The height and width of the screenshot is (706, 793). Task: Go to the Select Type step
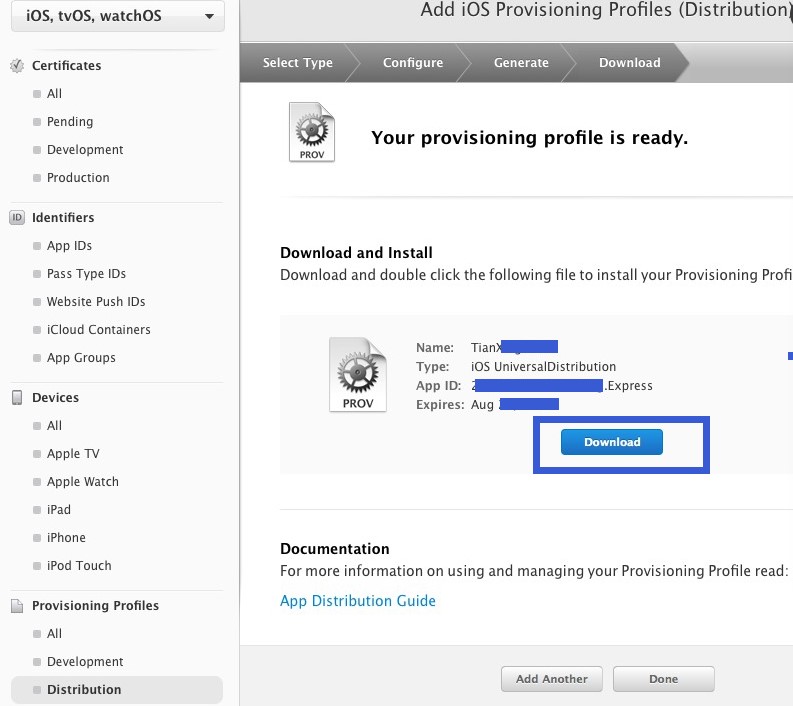297,63
